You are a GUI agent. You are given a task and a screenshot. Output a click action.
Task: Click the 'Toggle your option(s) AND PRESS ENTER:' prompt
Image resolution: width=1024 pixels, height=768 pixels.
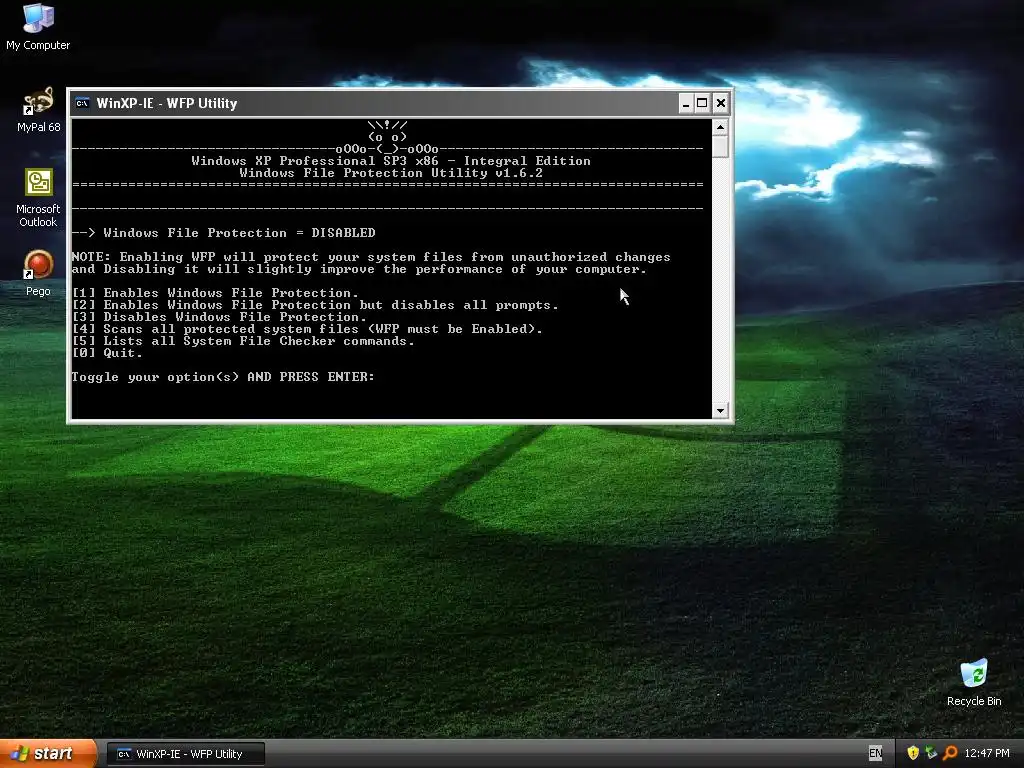[x=223, y=377]
